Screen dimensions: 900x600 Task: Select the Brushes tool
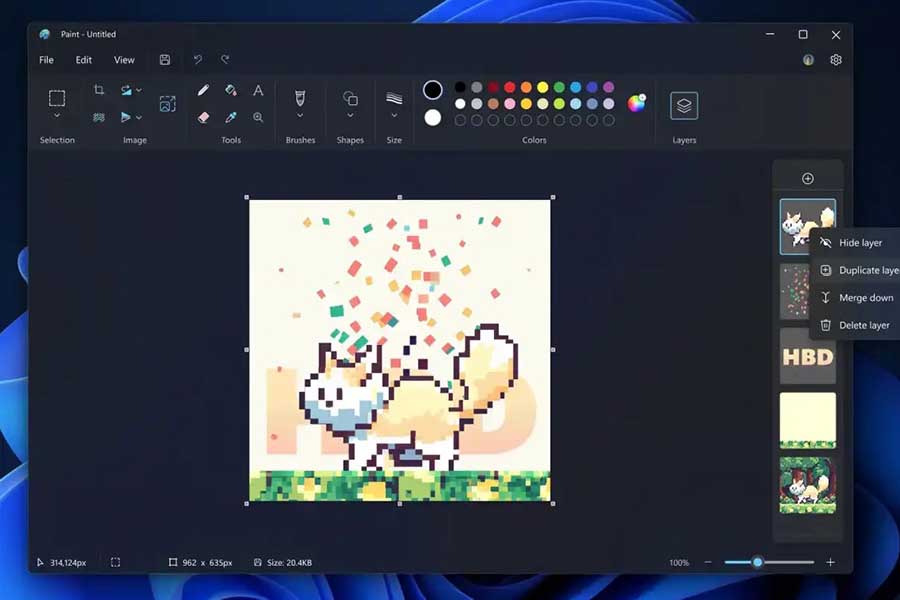(x=300, y=98)
